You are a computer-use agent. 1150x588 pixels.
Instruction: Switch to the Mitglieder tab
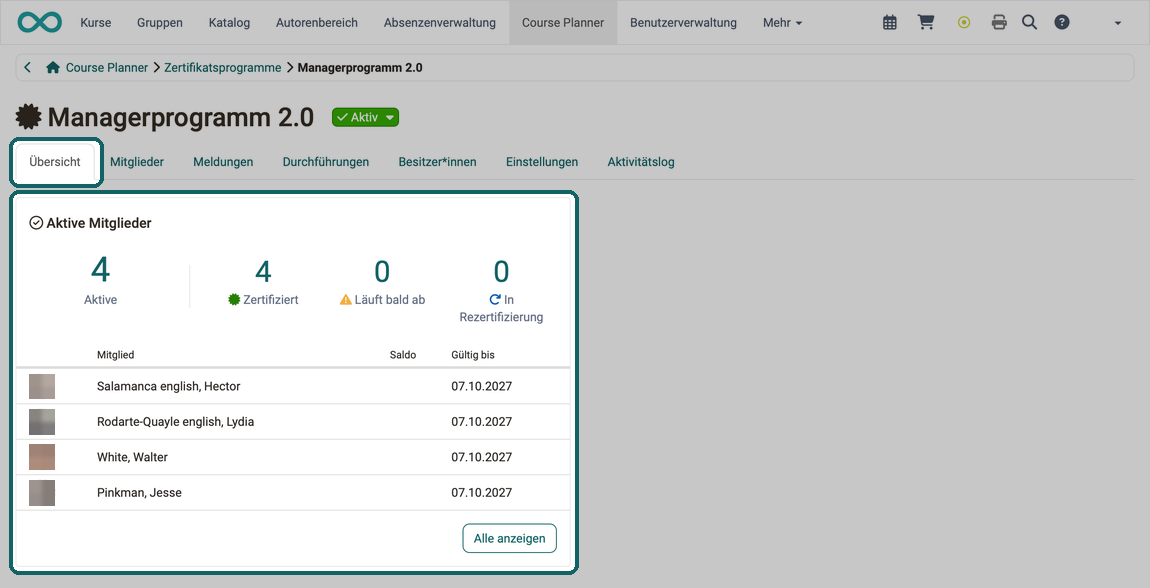[137, 162]
